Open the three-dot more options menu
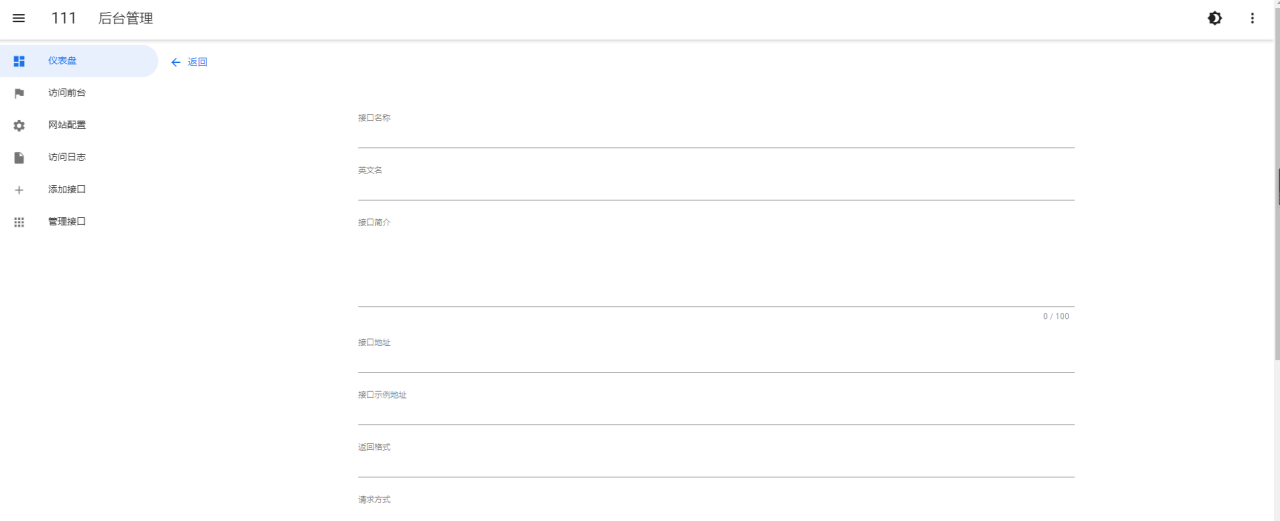The height and width of the screenshot is (521, 1280). pos(1252,18)
